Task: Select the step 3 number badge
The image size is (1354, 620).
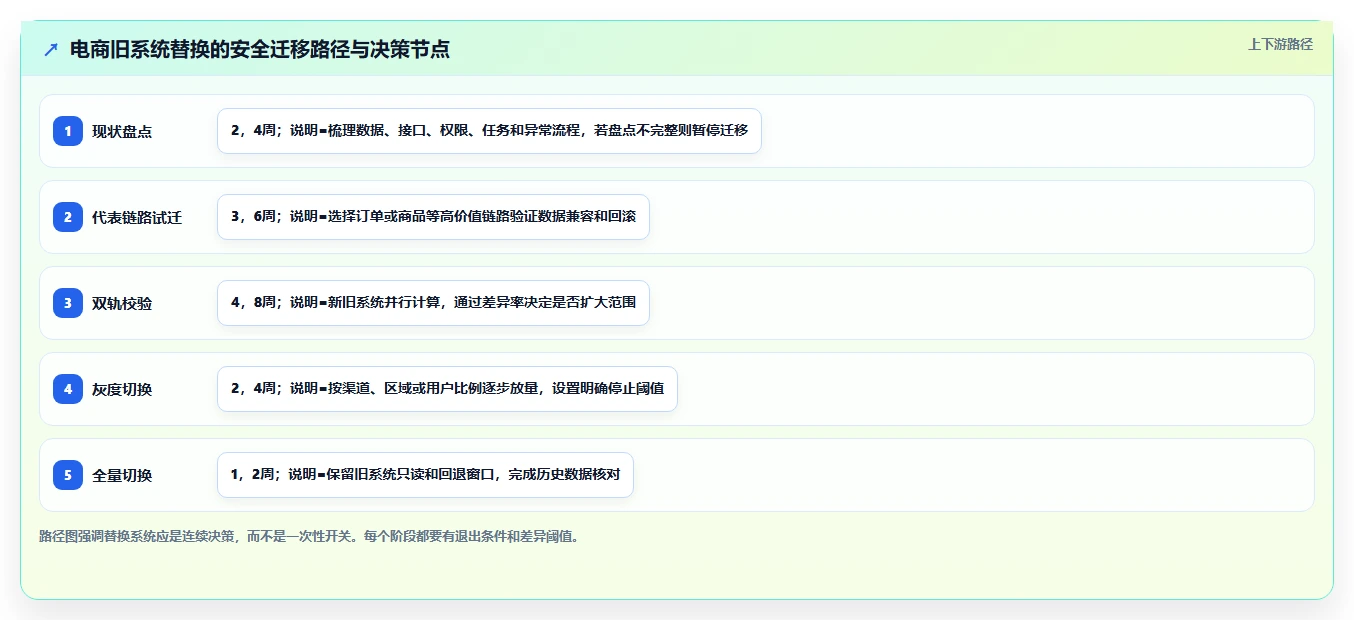Action: click(x=68, y=303)
